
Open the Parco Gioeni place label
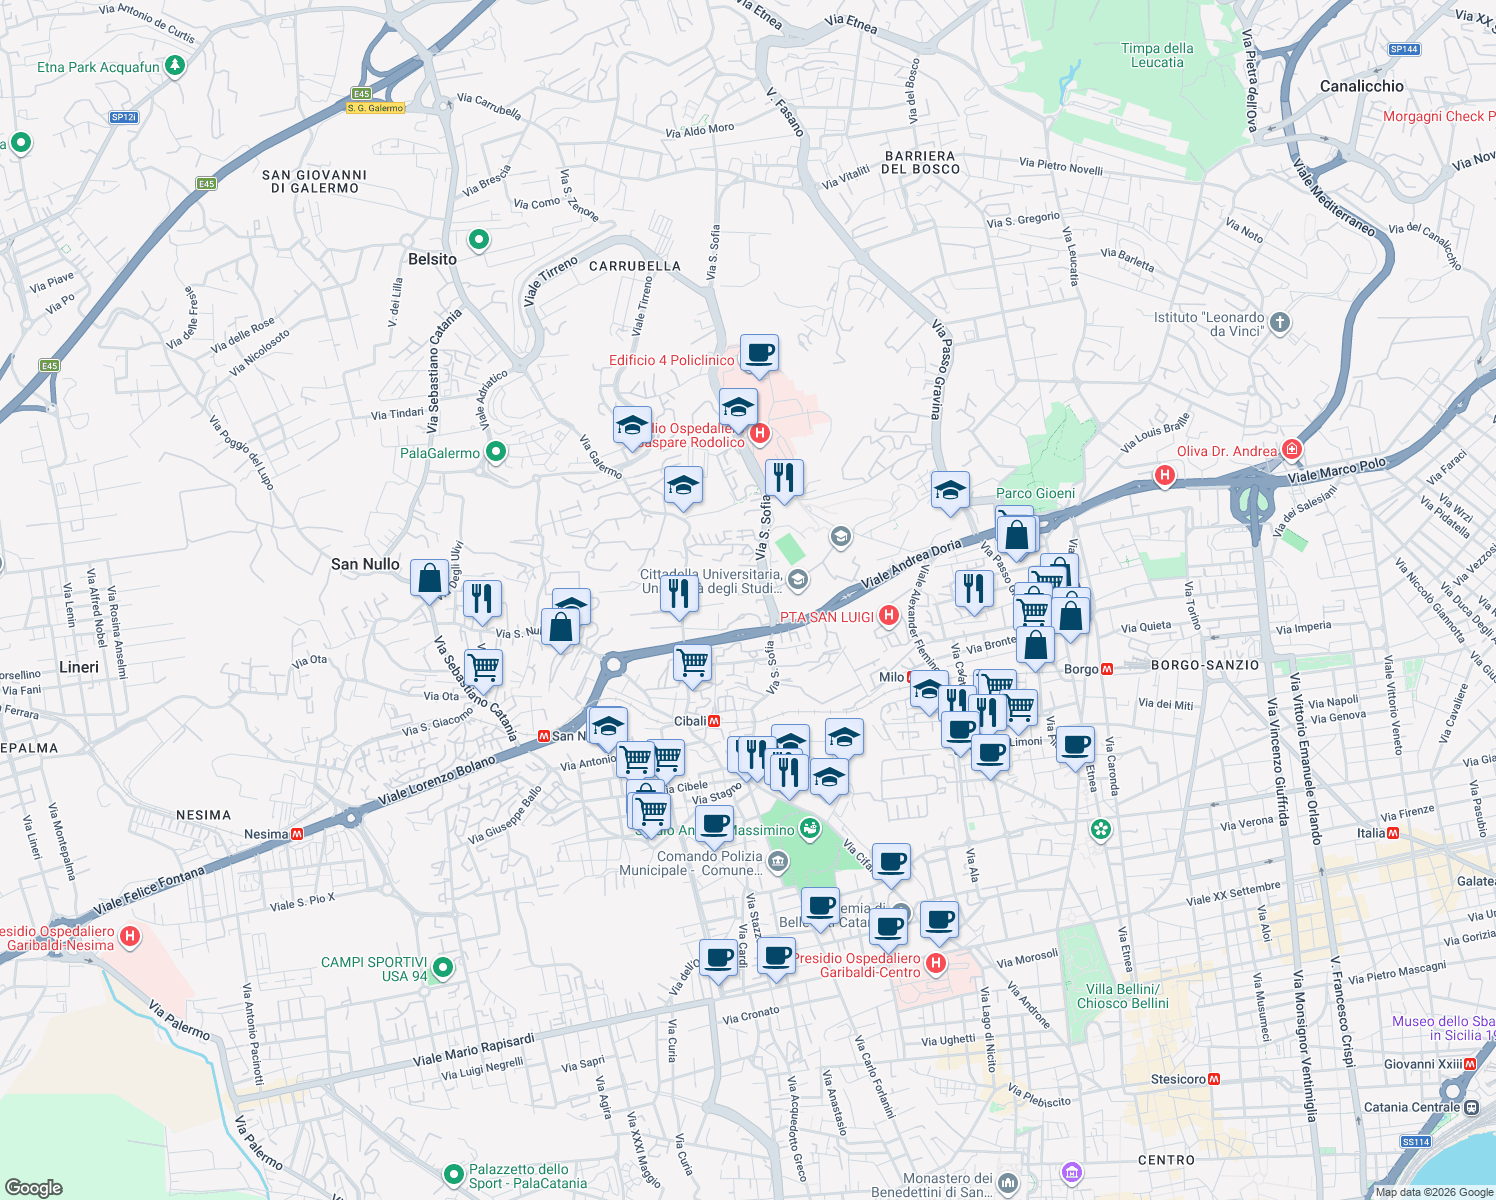pyautogui.click(x=1035, y=493)
